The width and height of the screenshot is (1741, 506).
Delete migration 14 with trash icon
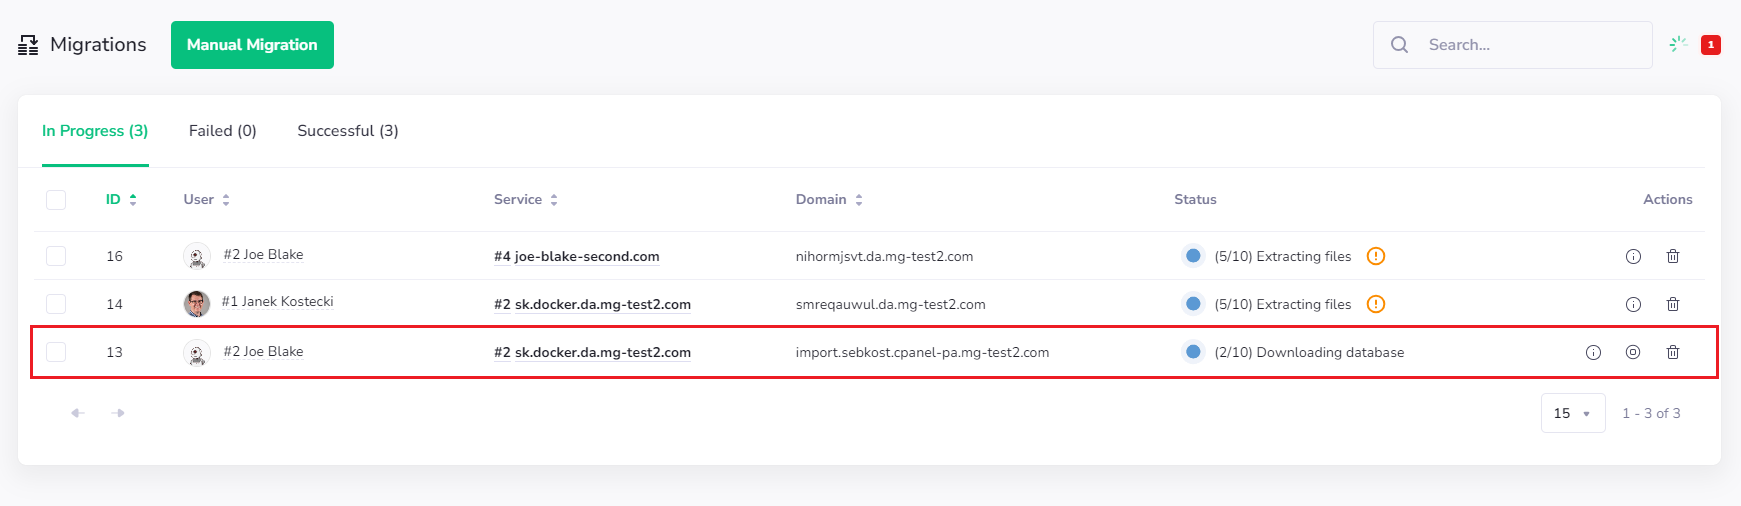click(1673, 304)
